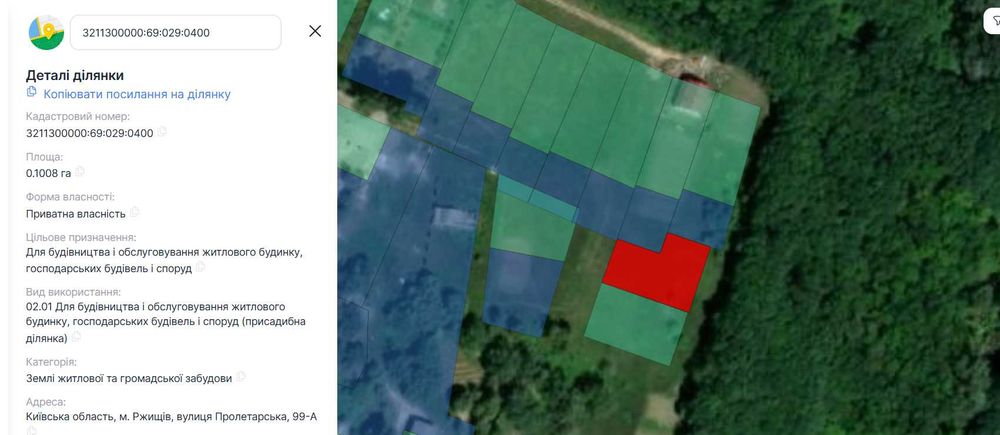This screenshot has height=435, width=1000.
Task: Copy the cadastral number value
Action: coord(162,132)
